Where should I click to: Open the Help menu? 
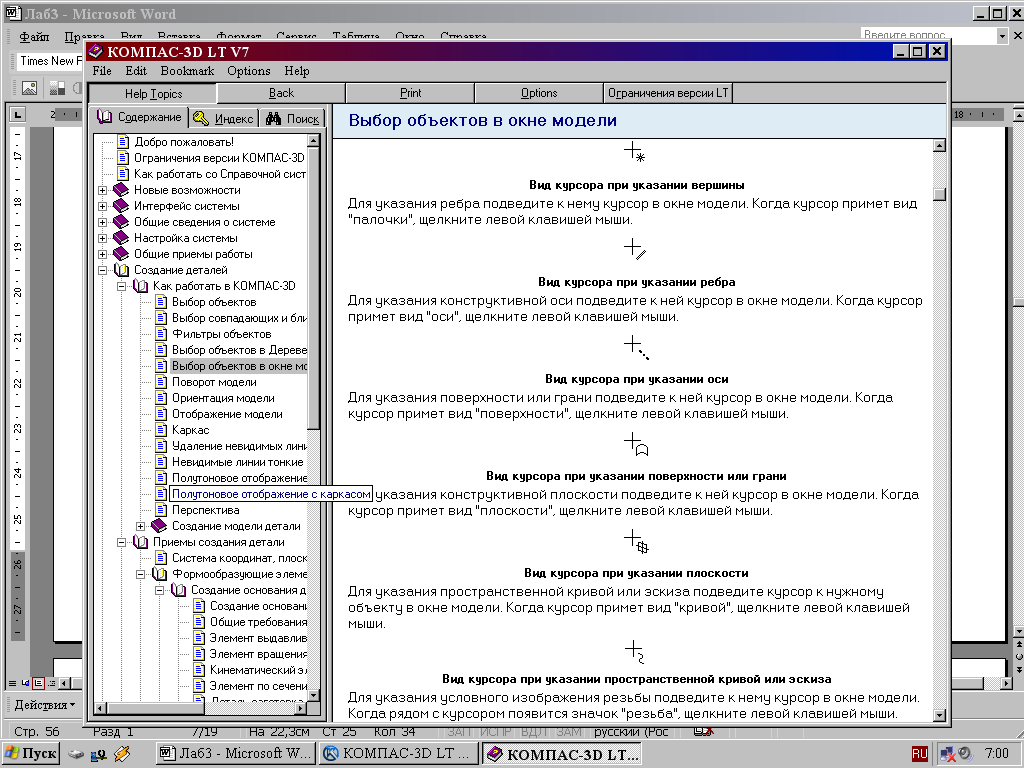point(296,71)
